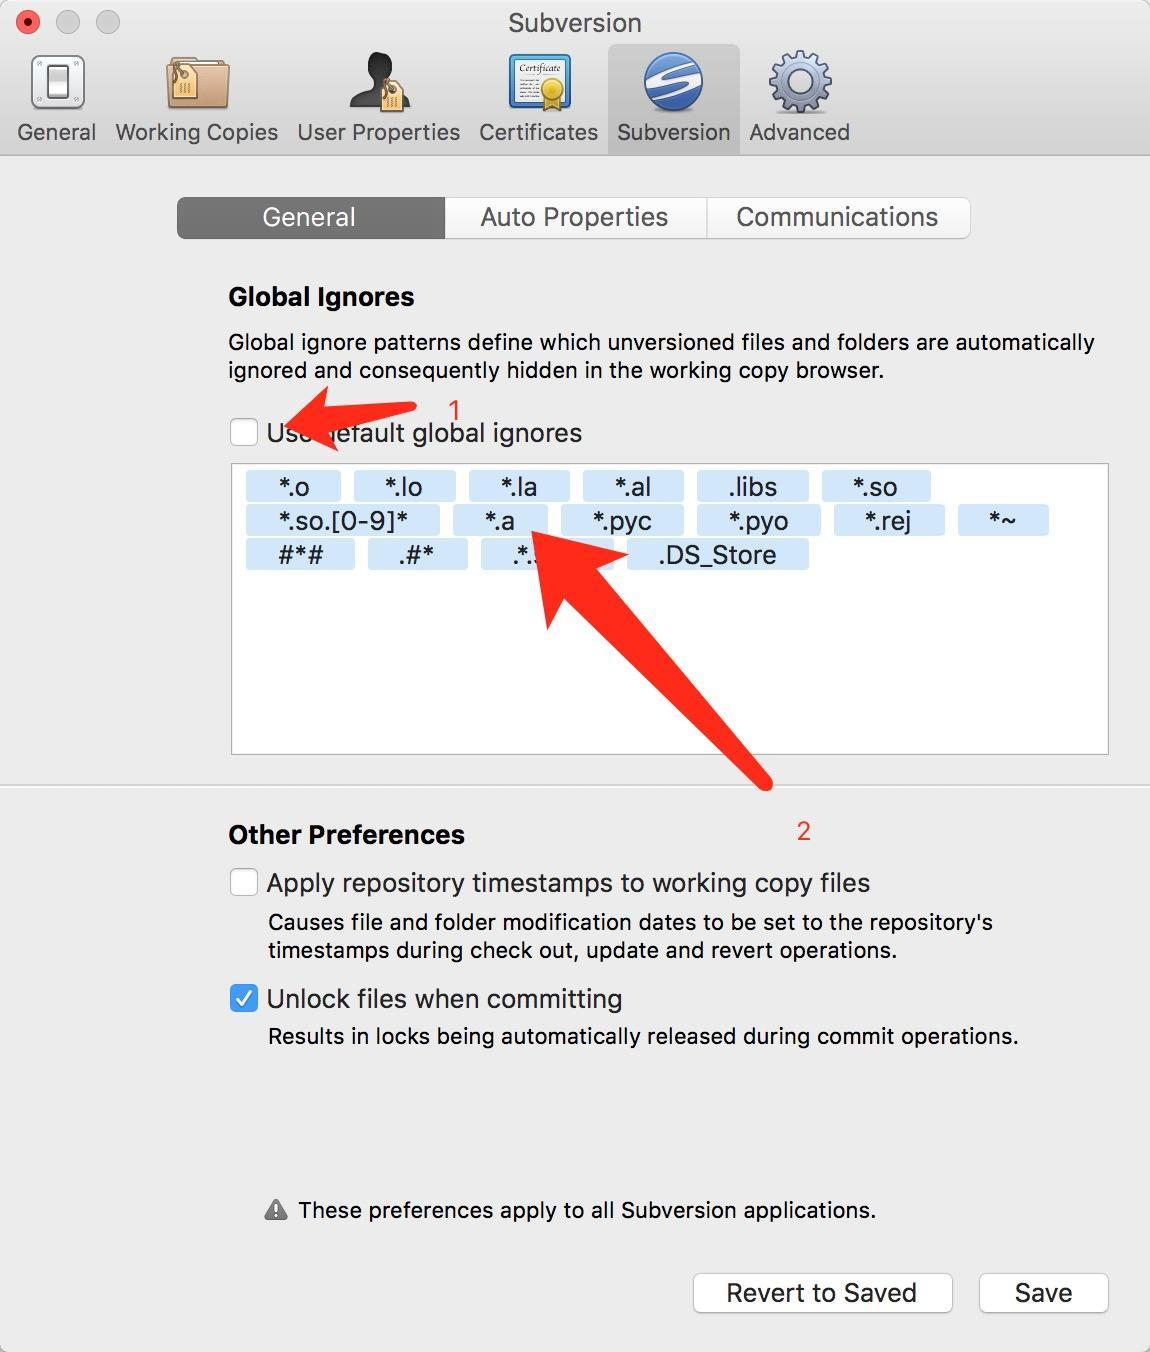Screen dimensions: 1150x1352
Task: Click the Save button
Action: click(x=1043, y=1292)
